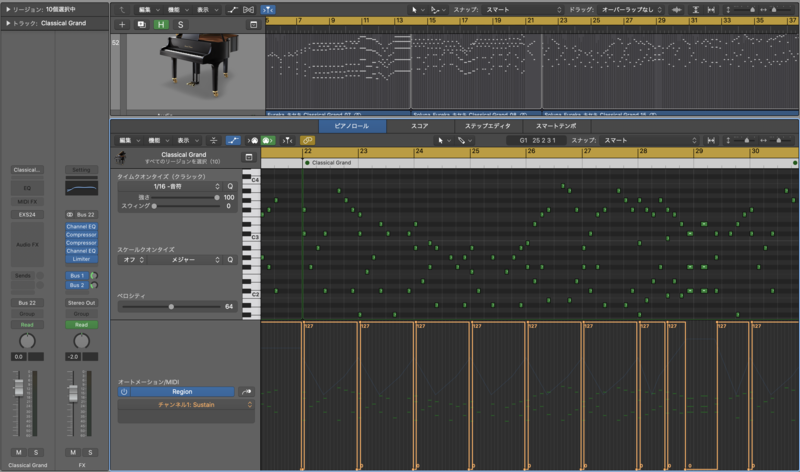
Task: Click the EQ thumbnail curve on FX strip
Action: click(x=82, y=188)
